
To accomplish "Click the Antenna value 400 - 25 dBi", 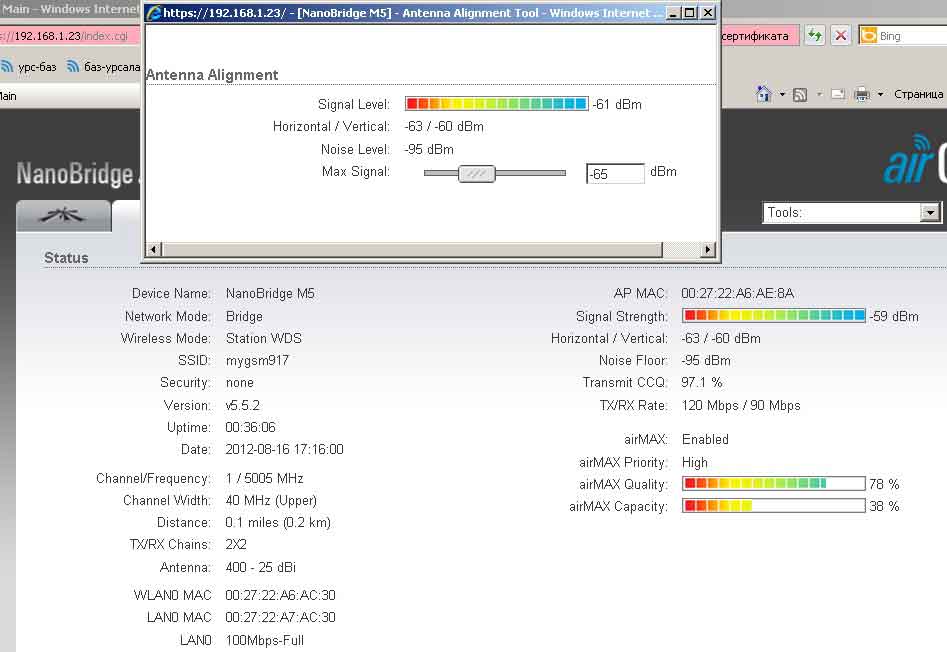I will (260, 567).
